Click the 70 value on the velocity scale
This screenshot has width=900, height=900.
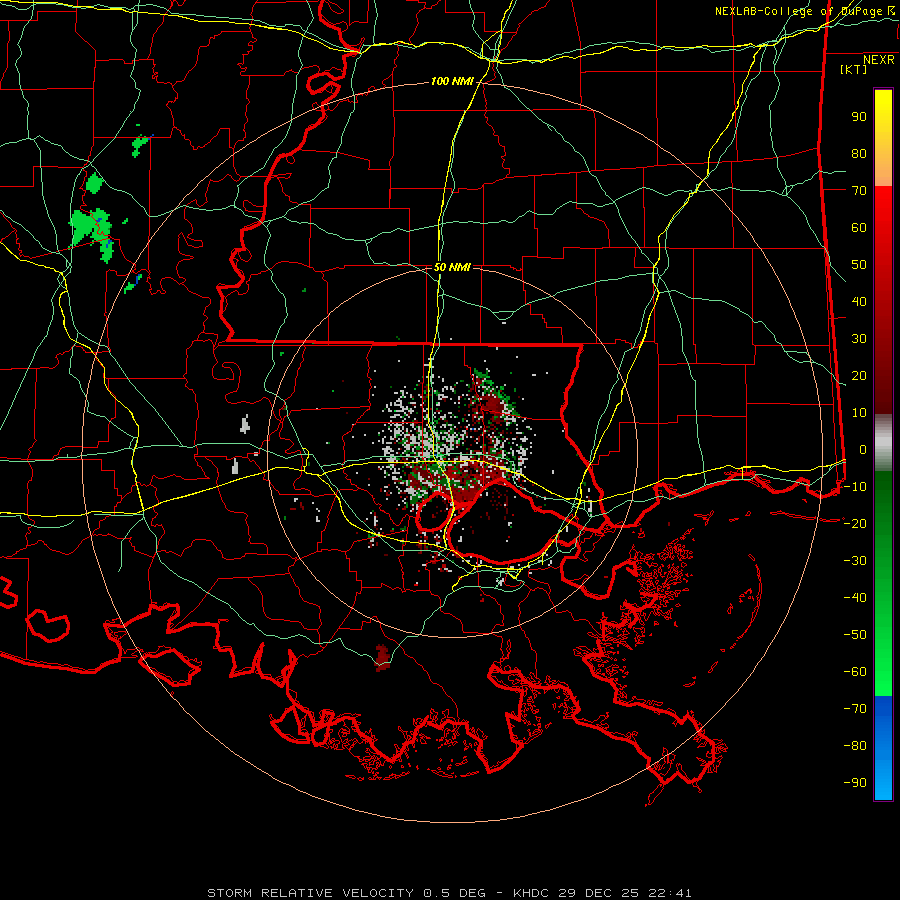(859, 191)
